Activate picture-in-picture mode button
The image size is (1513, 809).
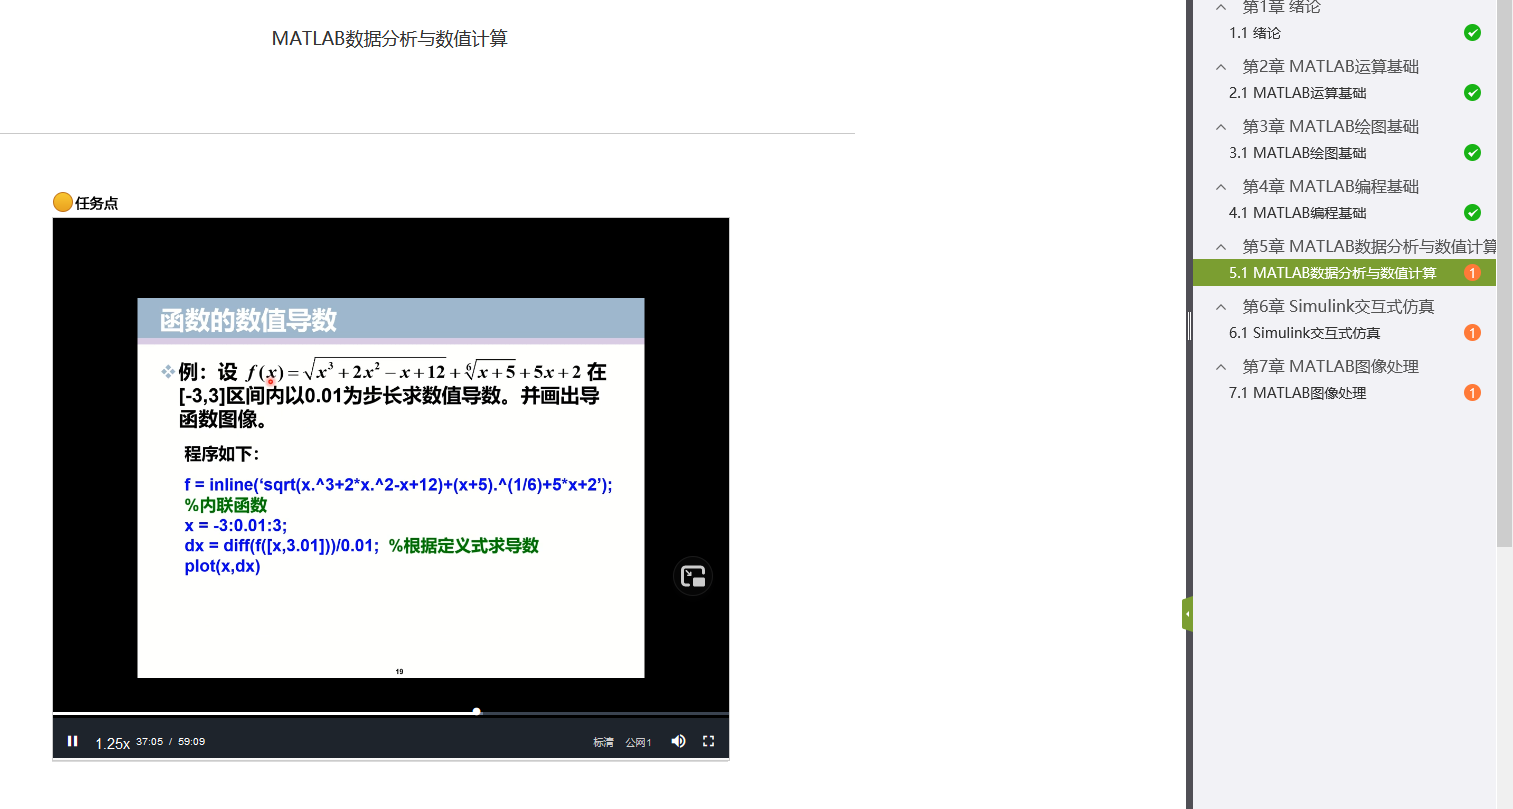[693, 576]
